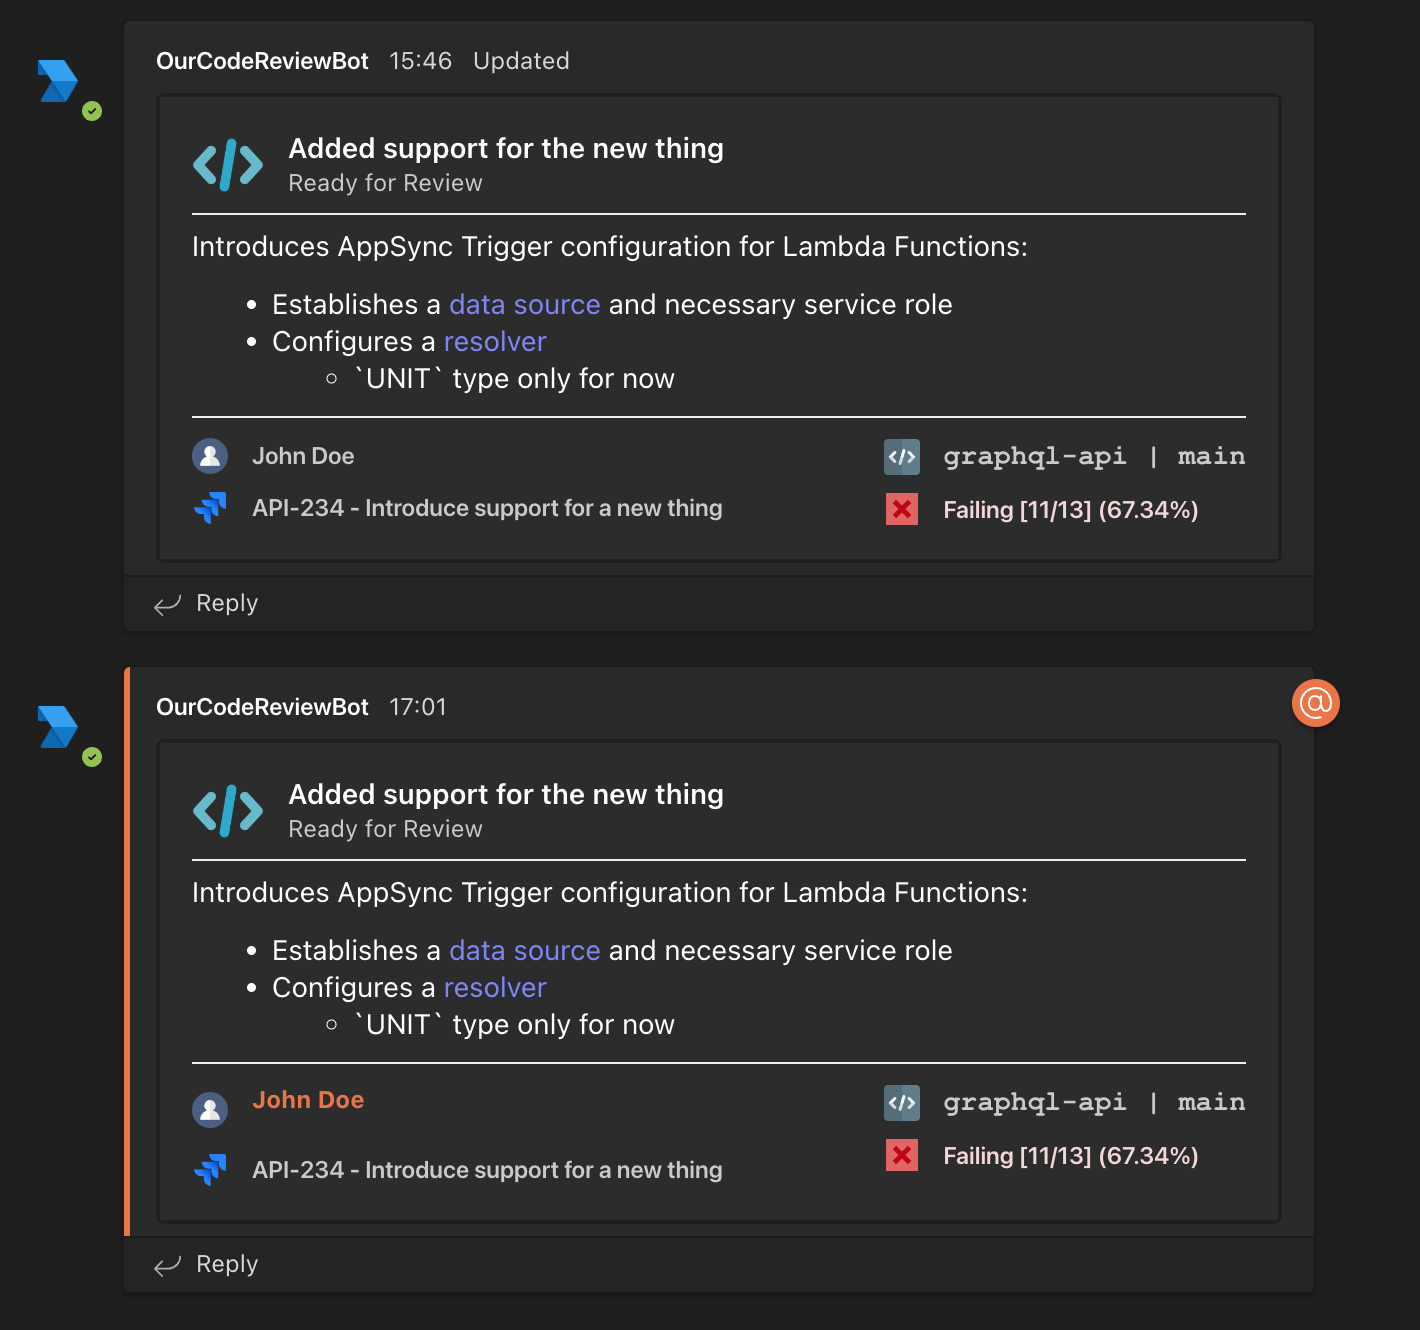The width and height of the screenshot is (1420, 1330).
Task: Click the reply arrow icon under the 17:01 message
Action: pyautogui.click(x=167, y=1265)
